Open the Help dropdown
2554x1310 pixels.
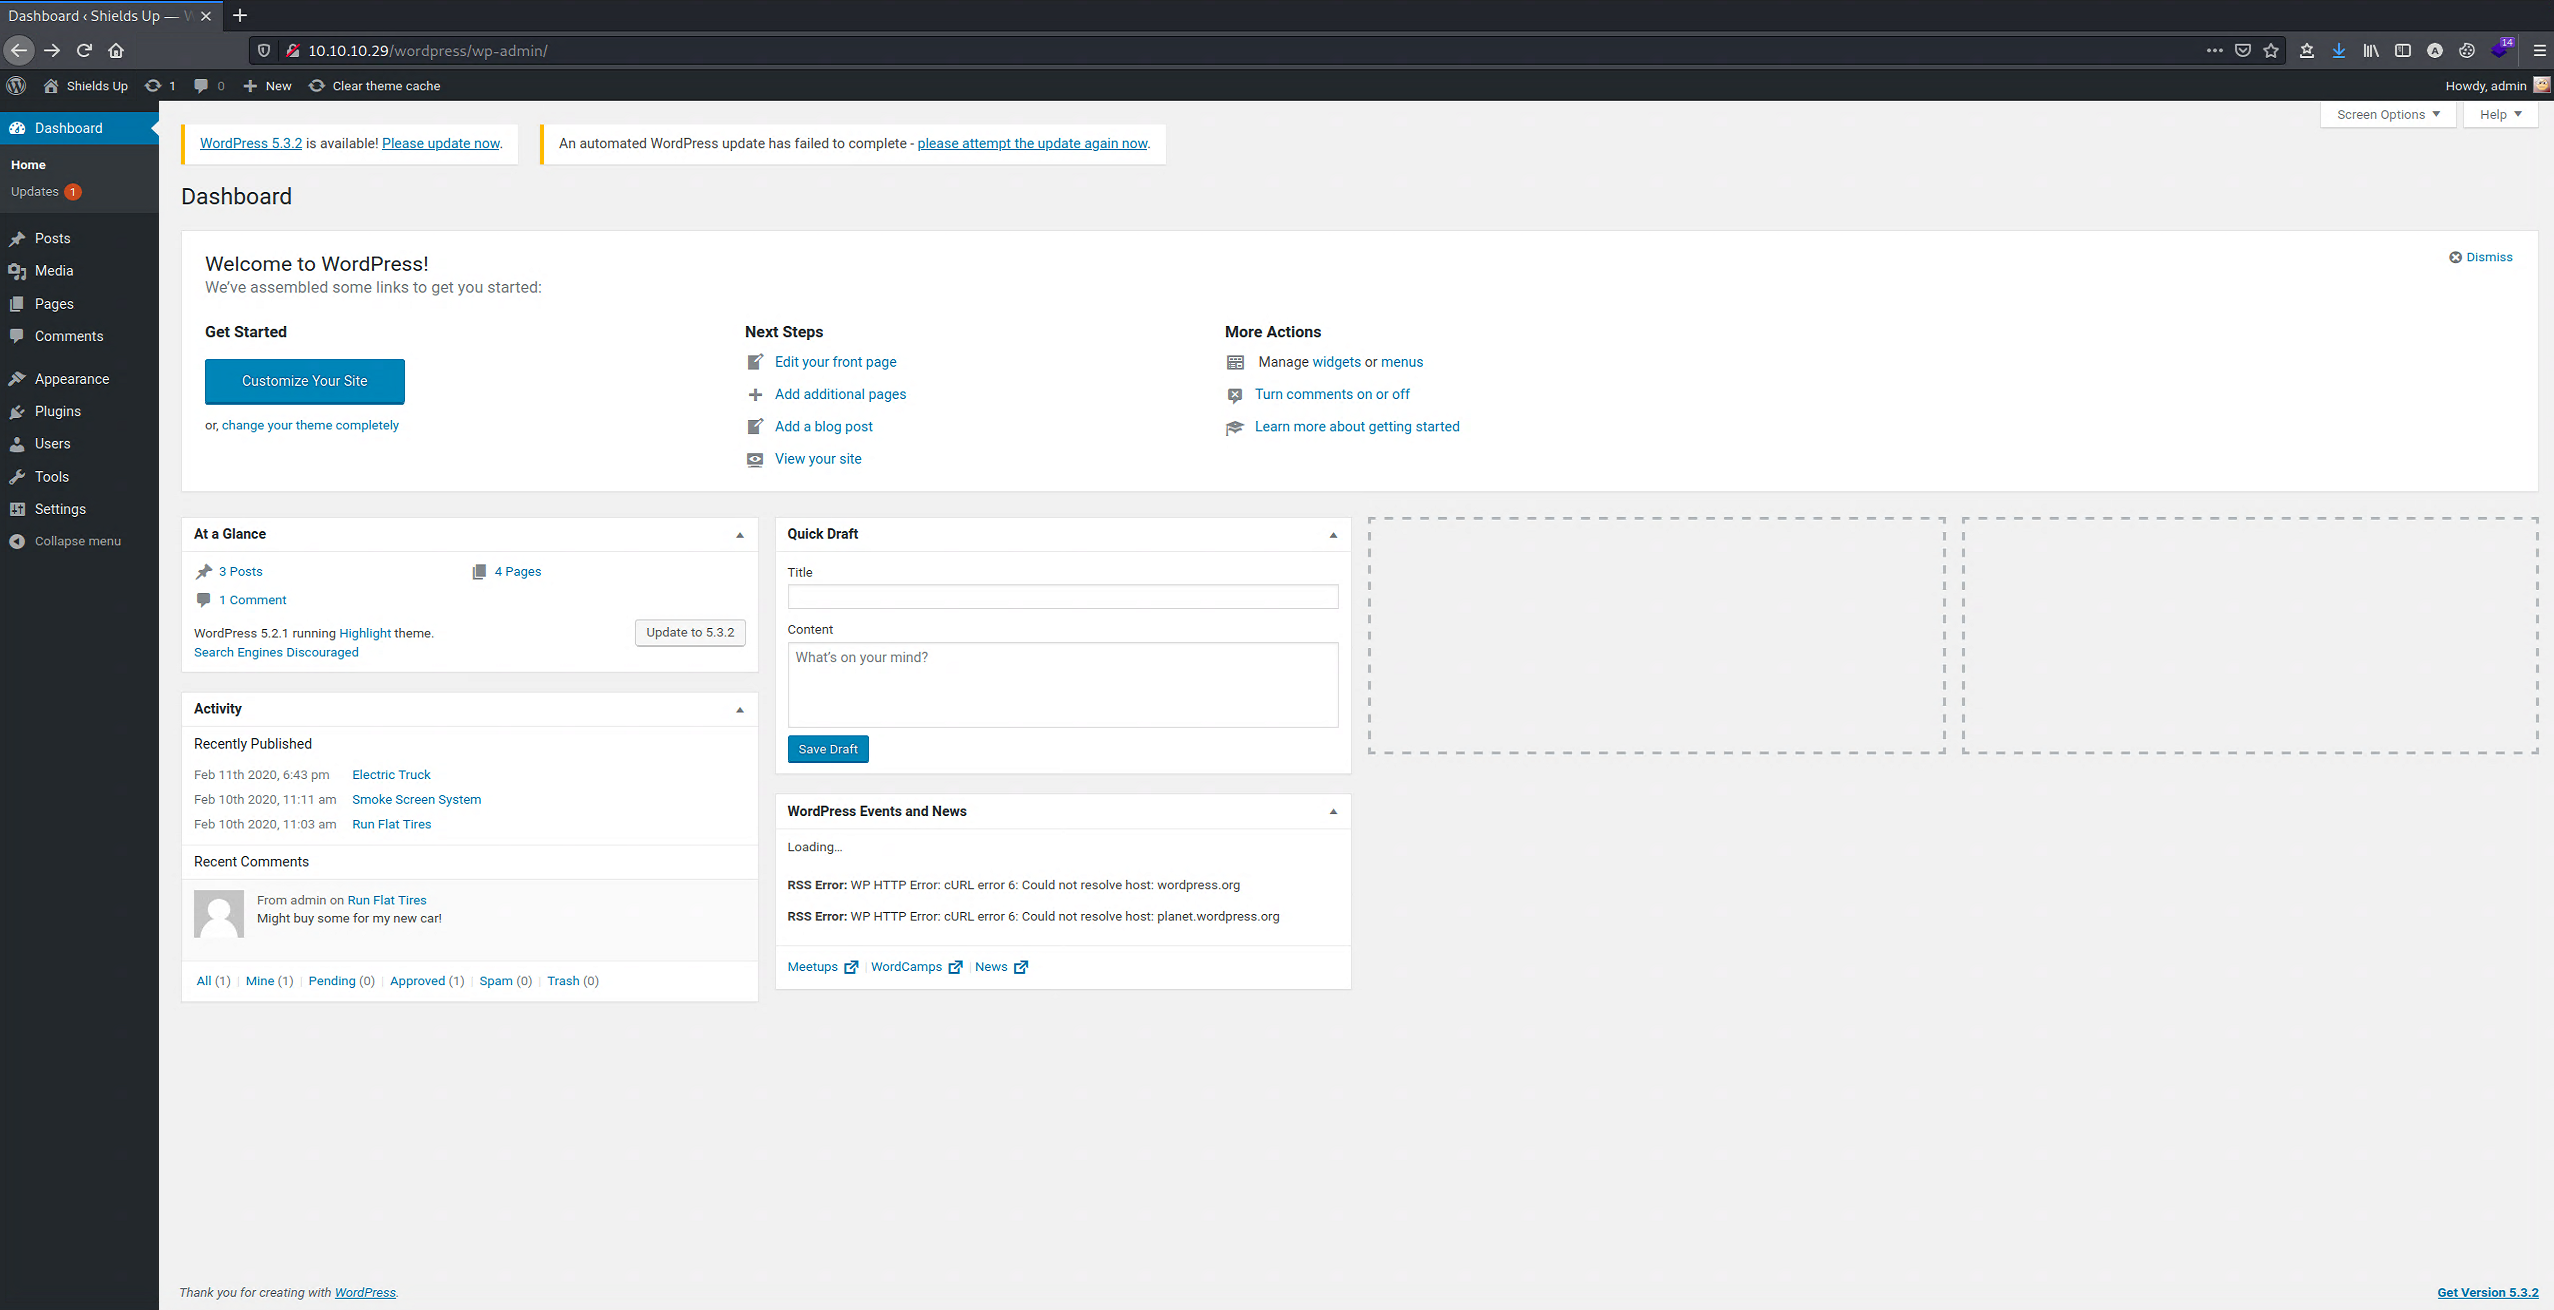[2499, 114]
